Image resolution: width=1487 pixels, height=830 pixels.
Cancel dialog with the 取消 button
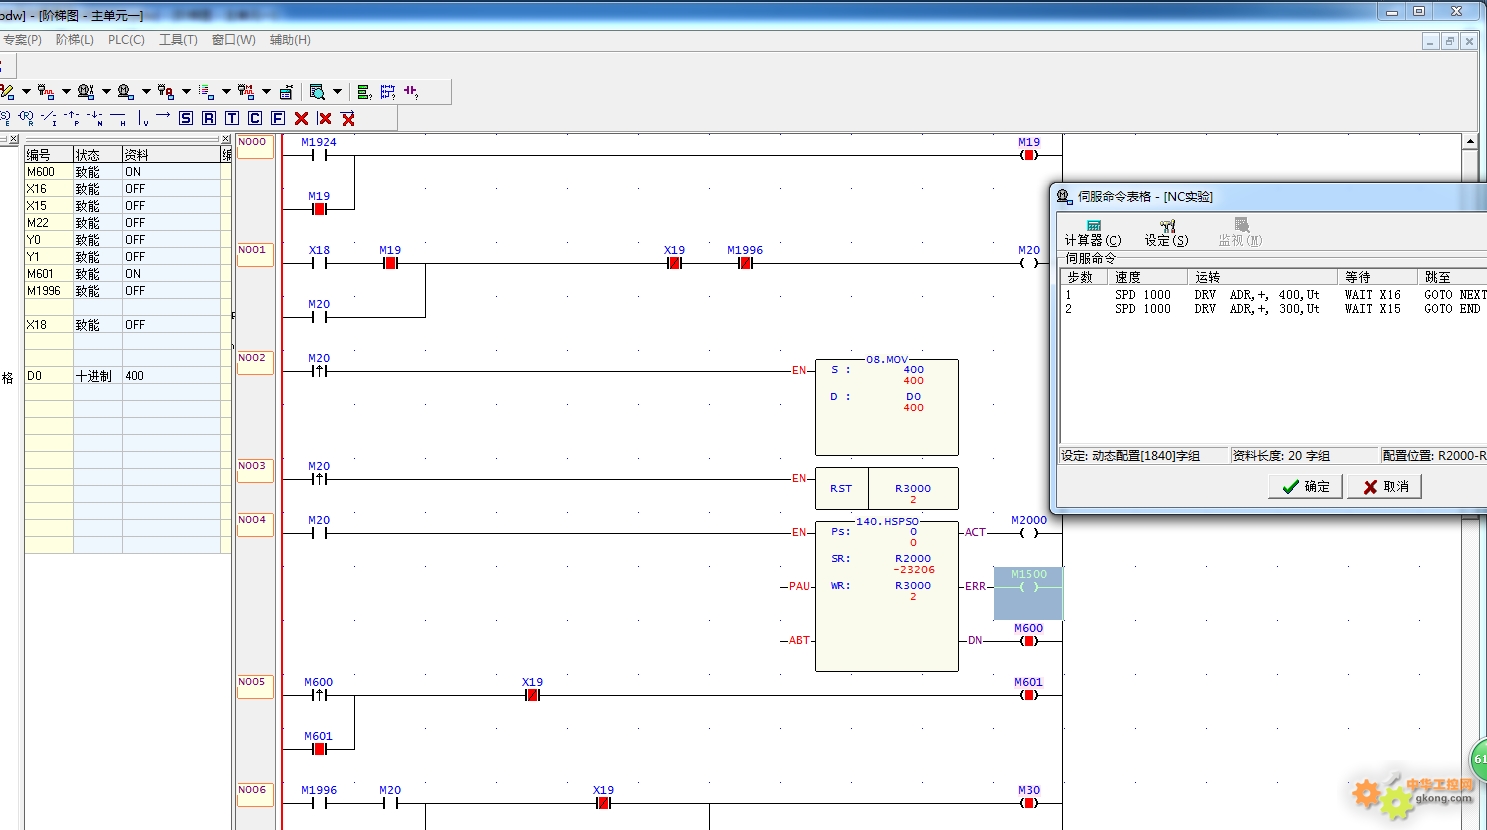point(1385,486)
